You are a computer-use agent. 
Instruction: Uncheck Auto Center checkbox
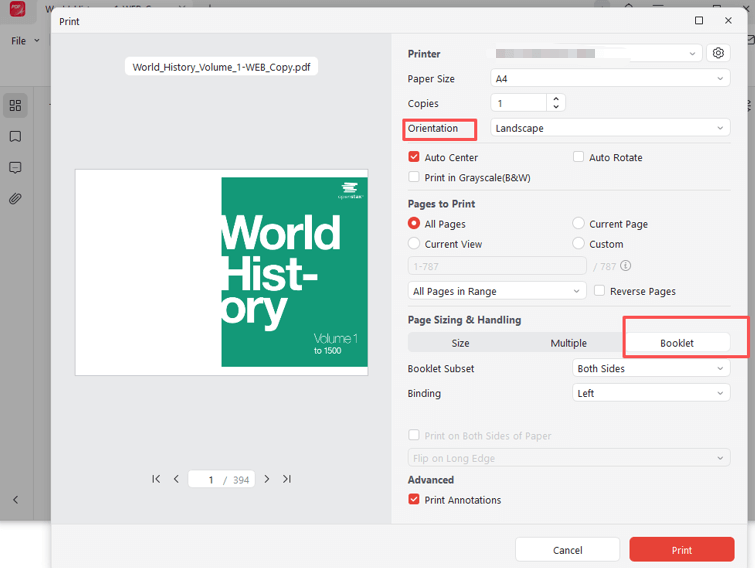(414, 157)
